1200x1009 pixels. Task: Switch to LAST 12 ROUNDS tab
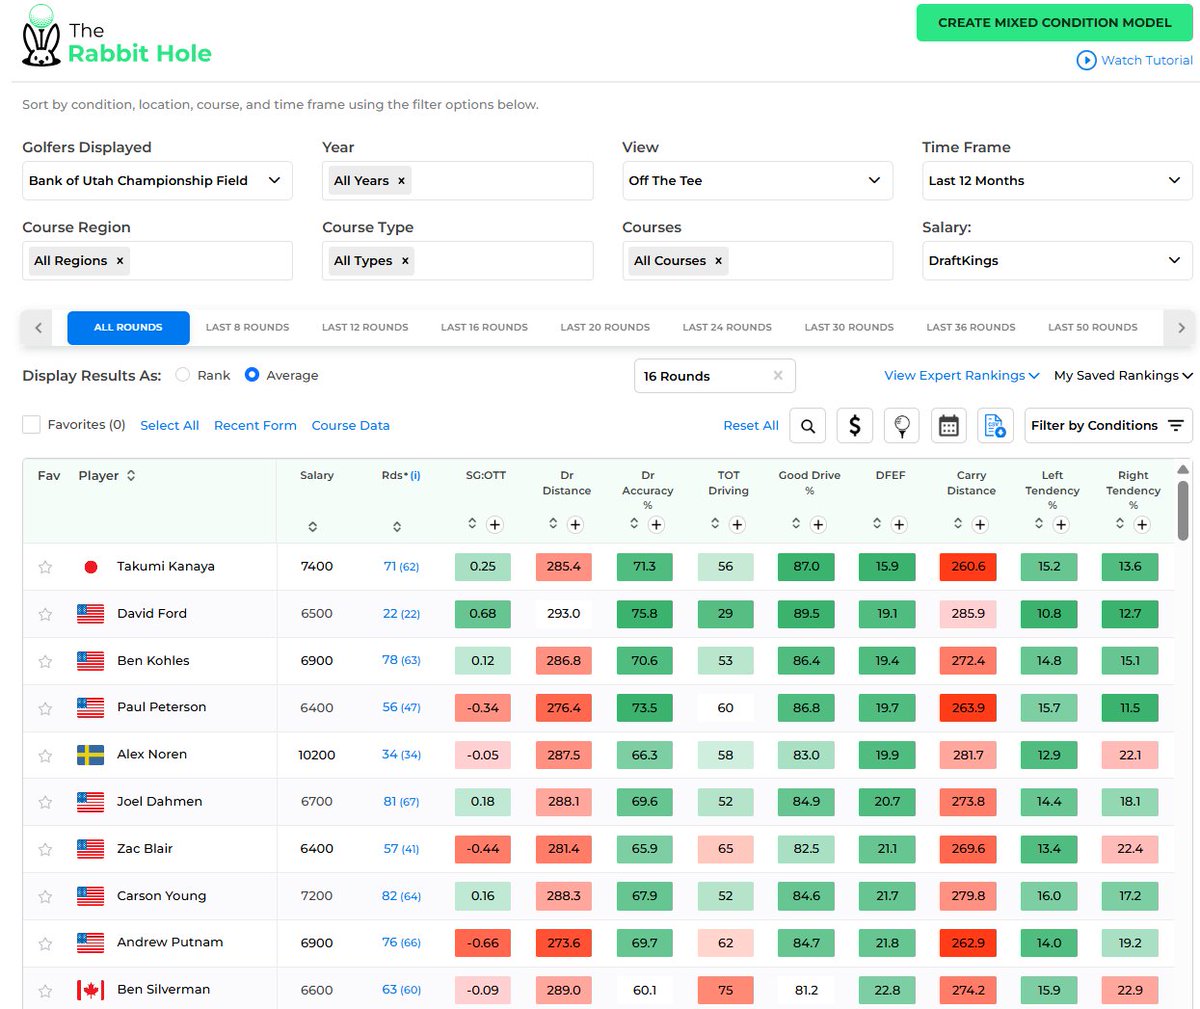click(365, 327)
